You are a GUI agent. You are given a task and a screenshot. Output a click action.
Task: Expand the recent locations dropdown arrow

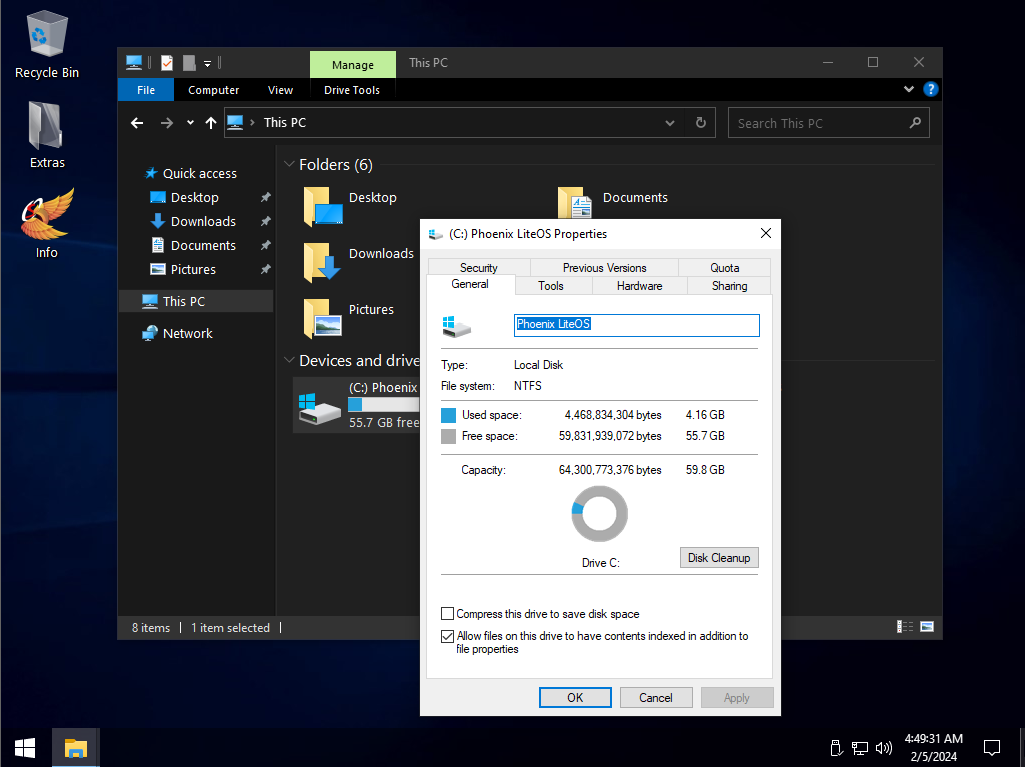pos(190,123)
